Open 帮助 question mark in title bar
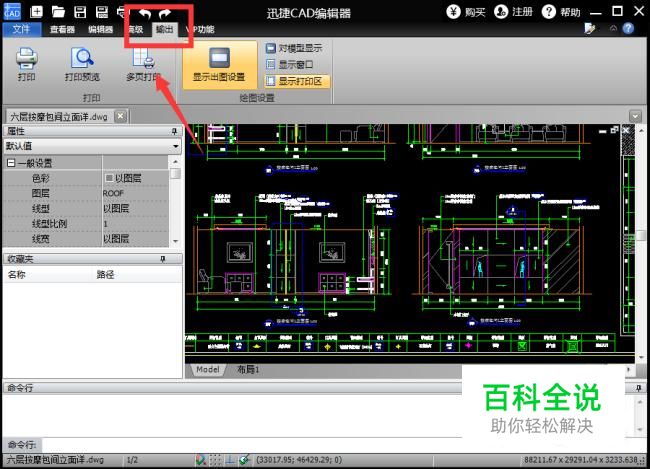 click(x=548, y=12)
